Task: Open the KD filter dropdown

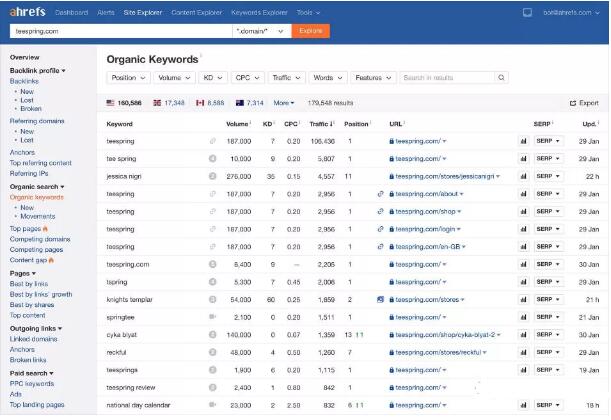Action: (x=213, y=78)
